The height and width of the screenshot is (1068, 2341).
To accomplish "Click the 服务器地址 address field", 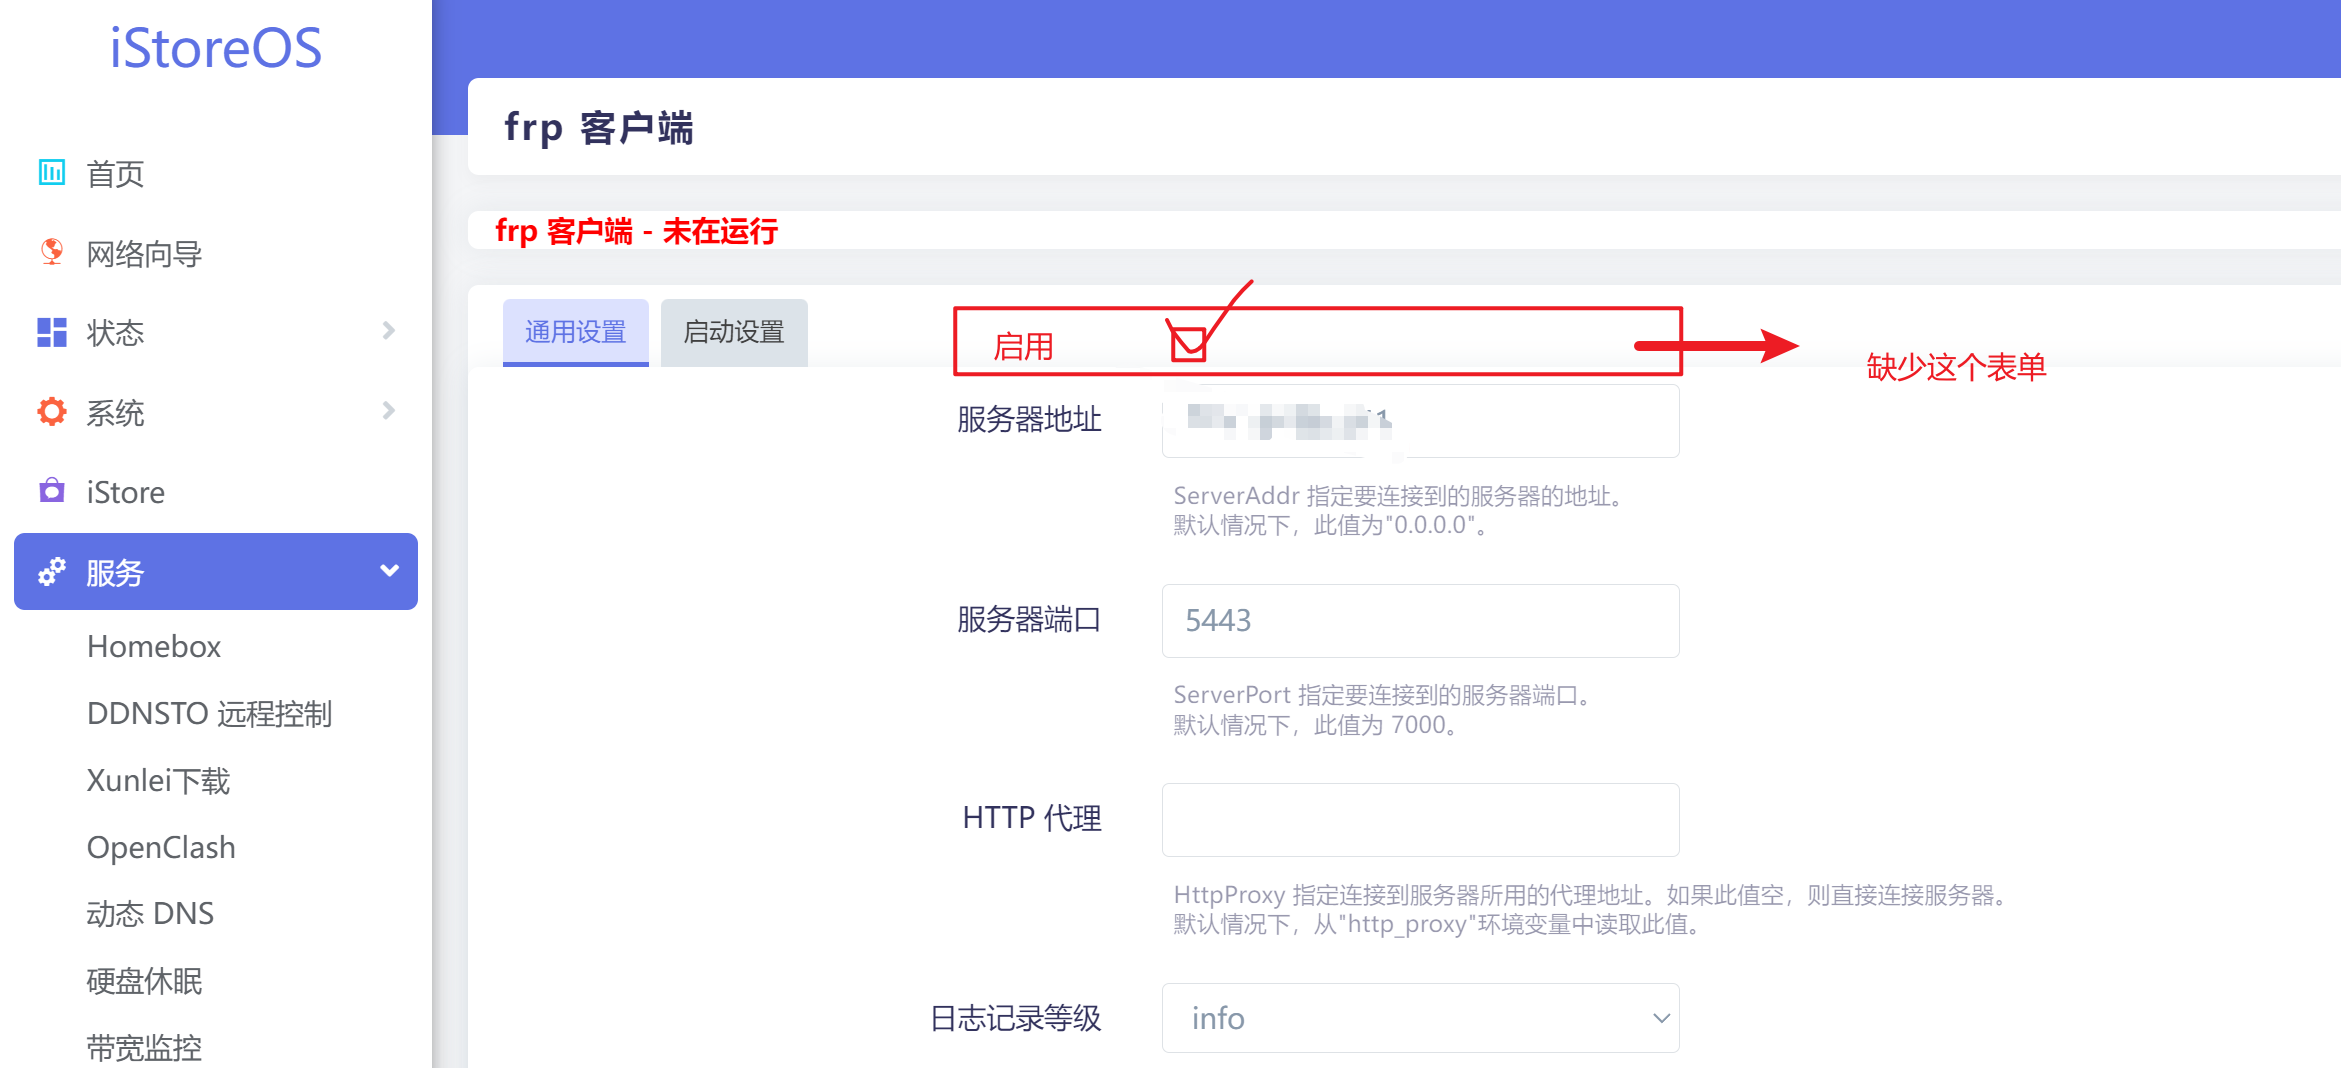I will pos(1420,420).
